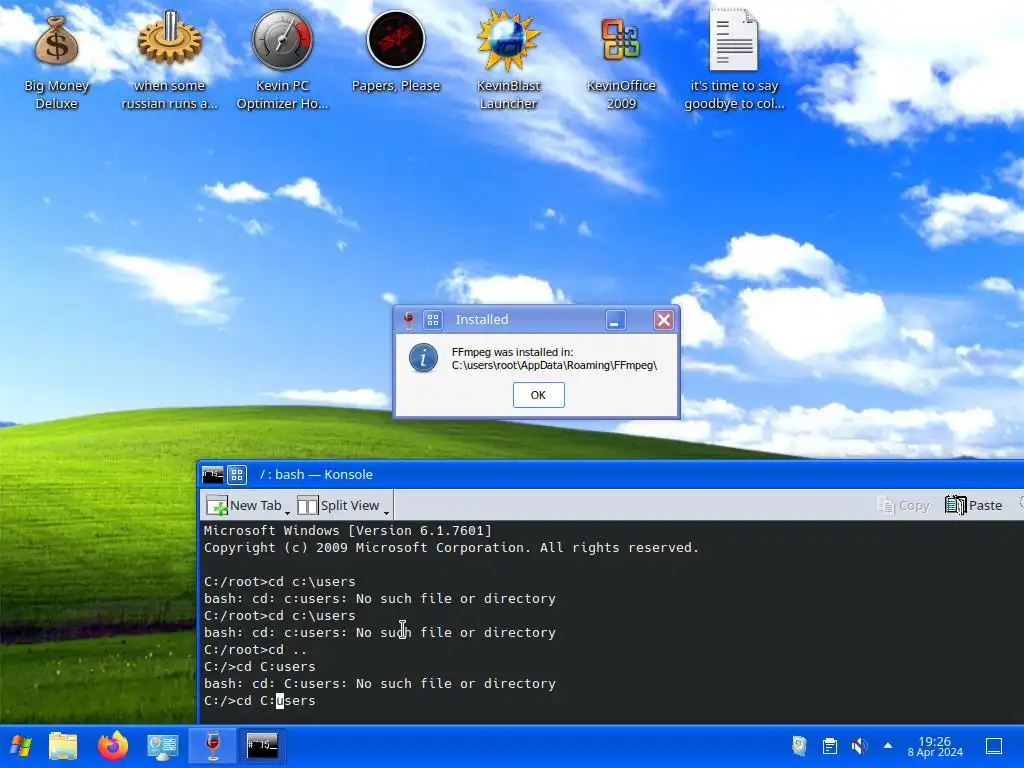Image resolution: width=1024 pixels, height=768 pixels.
Task: Click the Konsole title '/ : bash — Konsole'
Action: click(316, 475)
